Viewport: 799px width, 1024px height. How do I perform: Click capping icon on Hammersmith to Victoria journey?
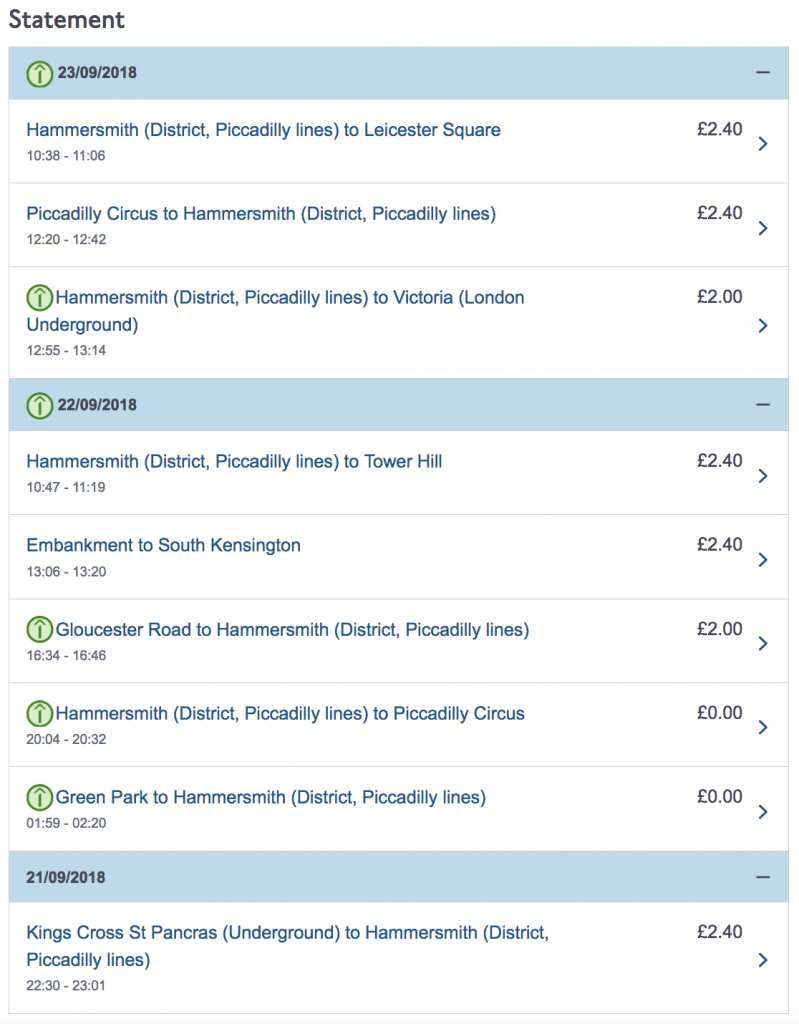[39, 297]
